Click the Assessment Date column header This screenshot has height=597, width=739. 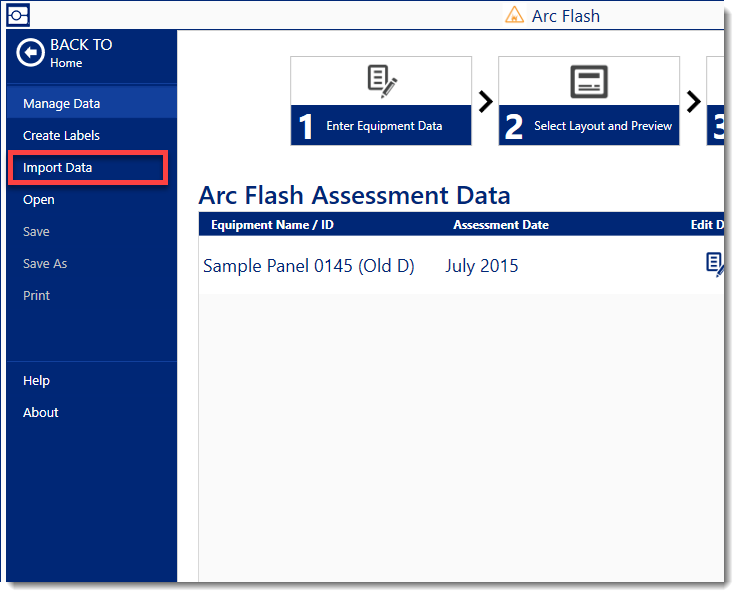coord(500,225)
